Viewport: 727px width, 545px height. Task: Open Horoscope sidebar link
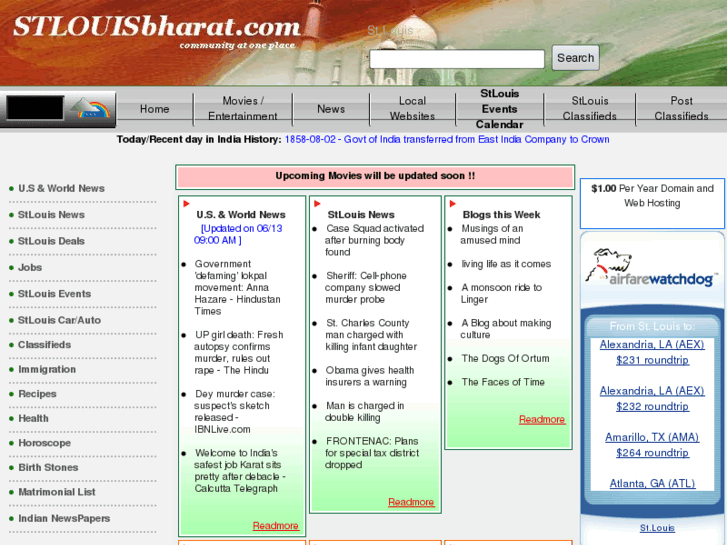click(45, 443)
